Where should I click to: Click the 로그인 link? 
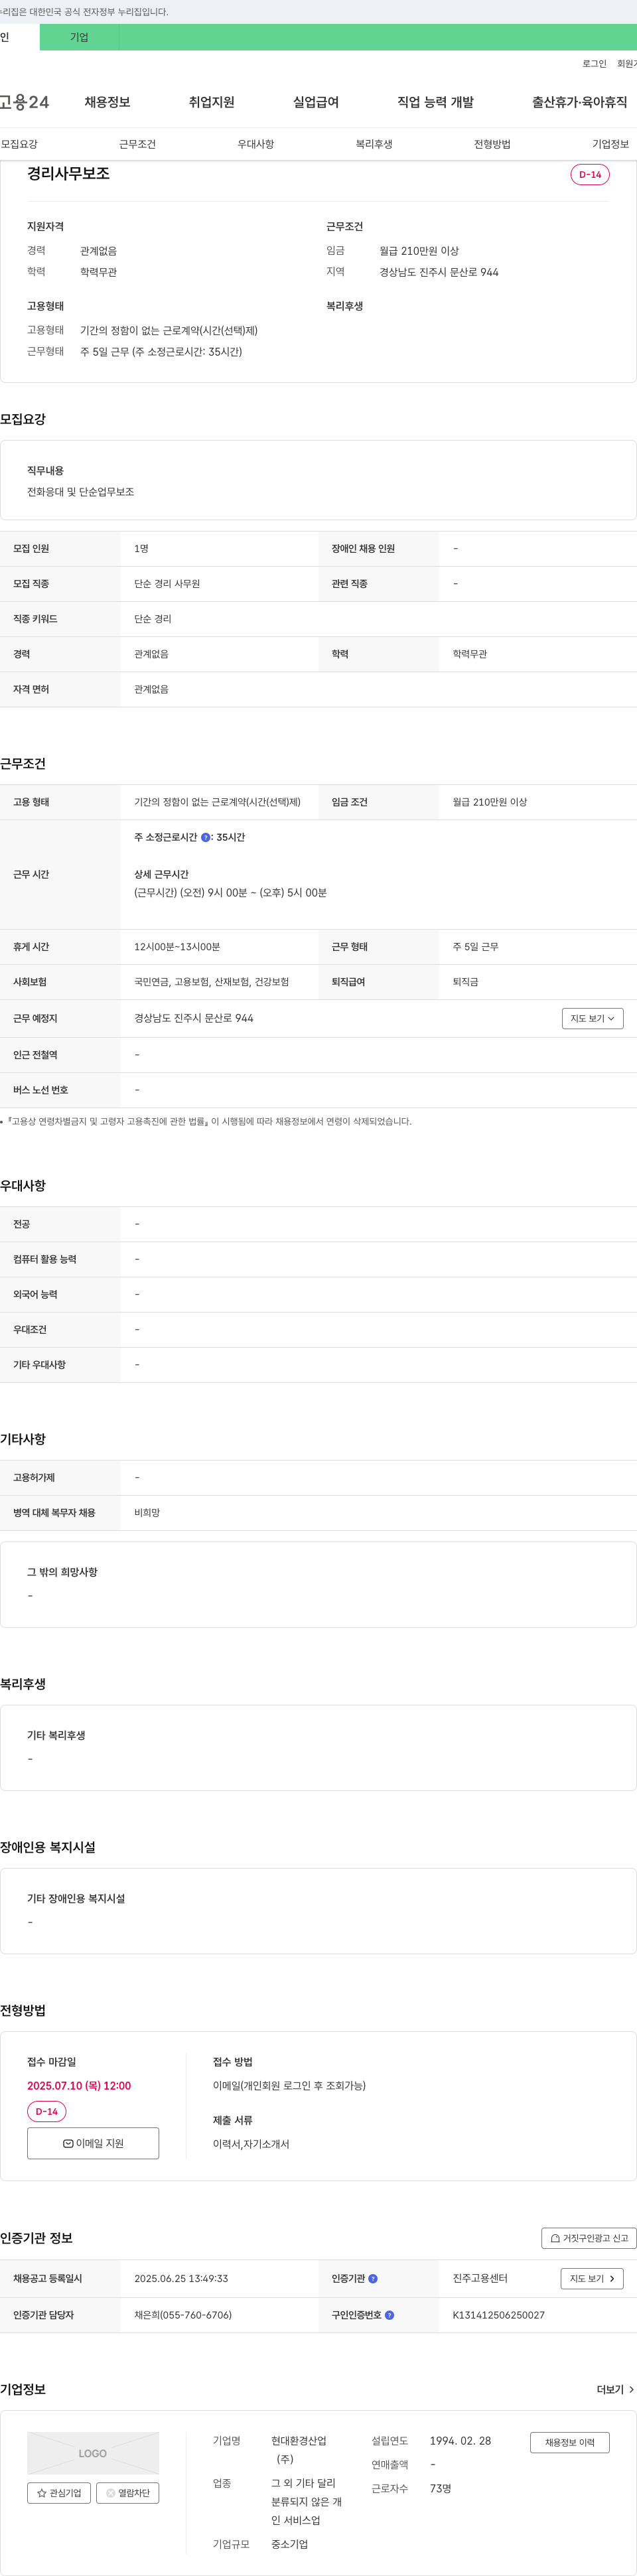[594, 64]
